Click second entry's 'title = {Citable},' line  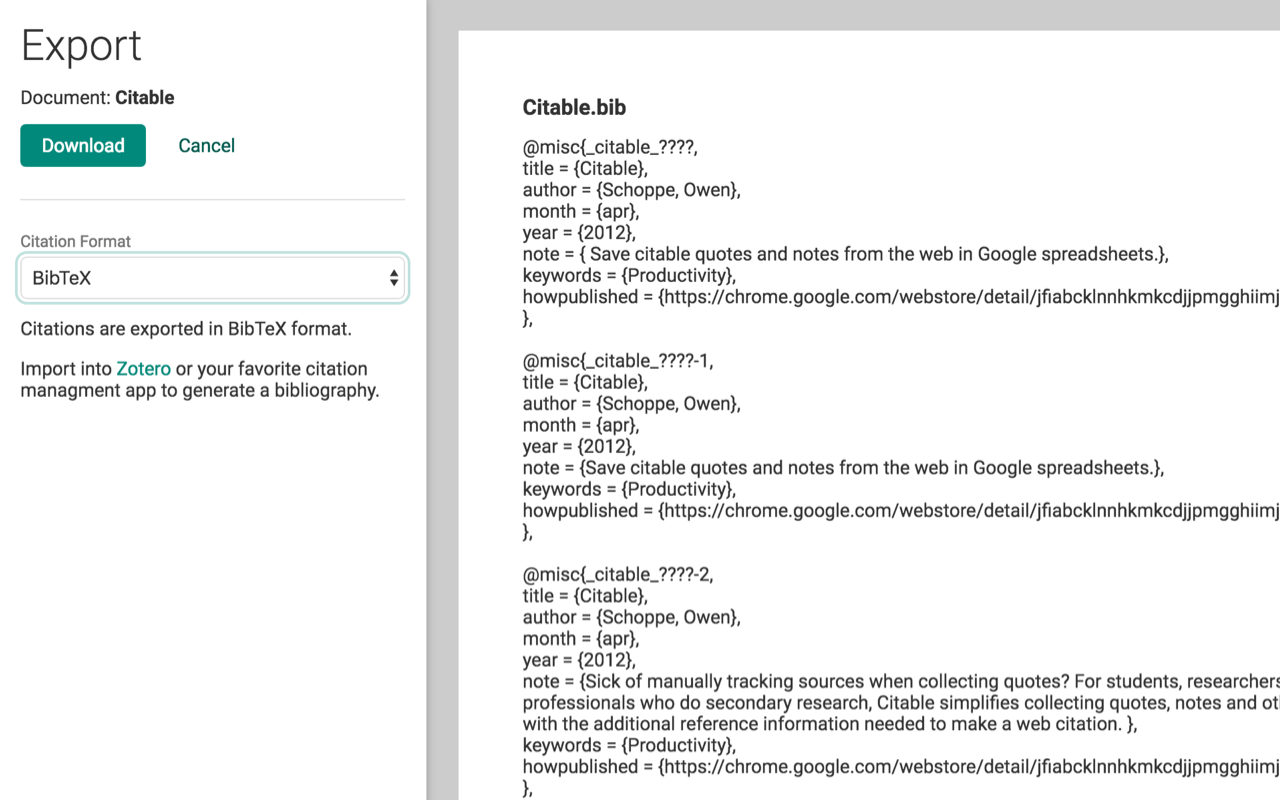pos(585,382)
